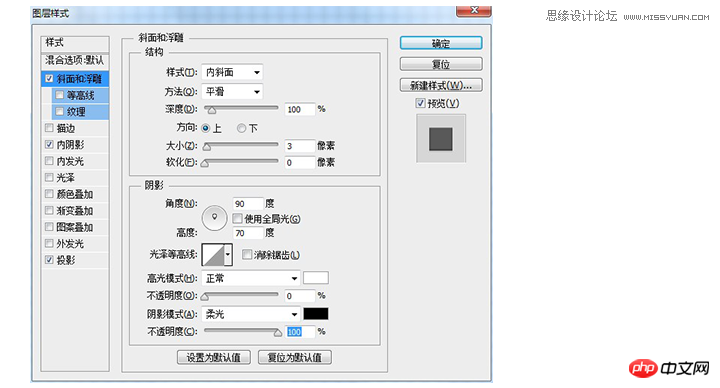Enable the 内发光 checkbox
This screenshot has width=720, height=388.
click(49, 161)
